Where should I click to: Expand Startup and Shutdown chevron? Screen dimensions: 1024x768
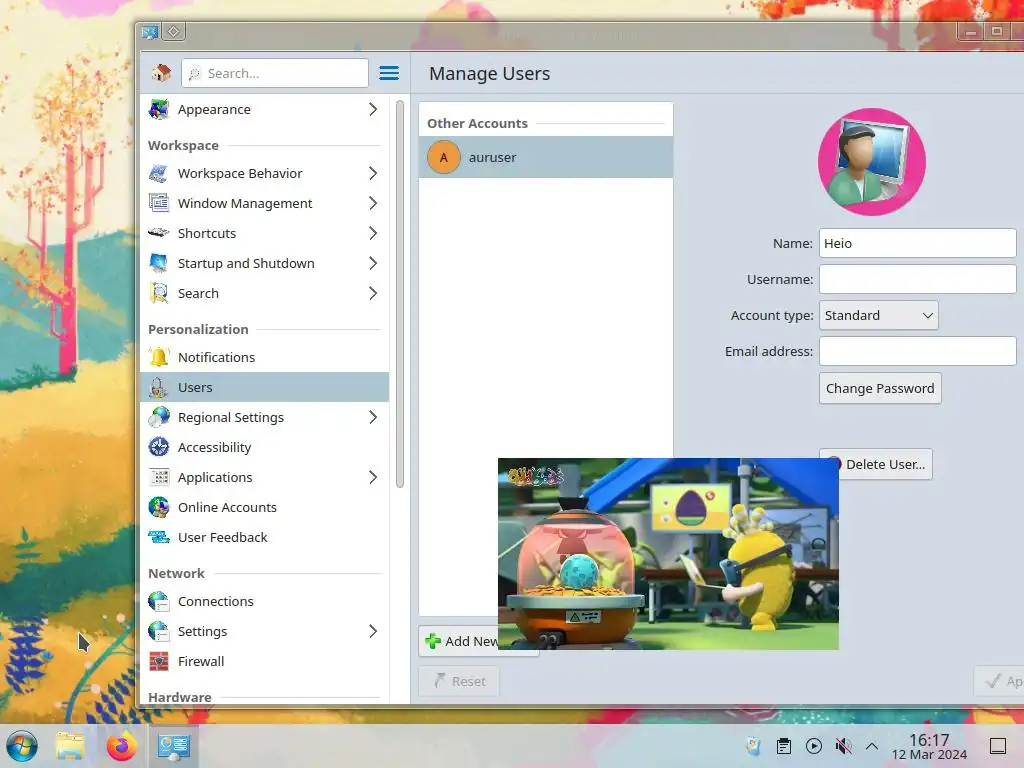tap(373, 263)
